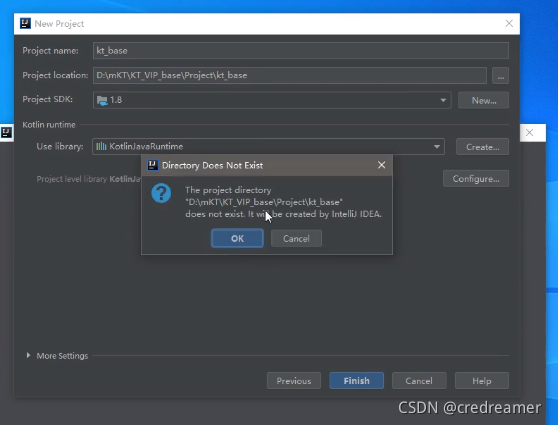Image resolution: width=558 pixels, height=425 pixels.
Task: Cancel the New Project wizard
Action: [419, 381]
